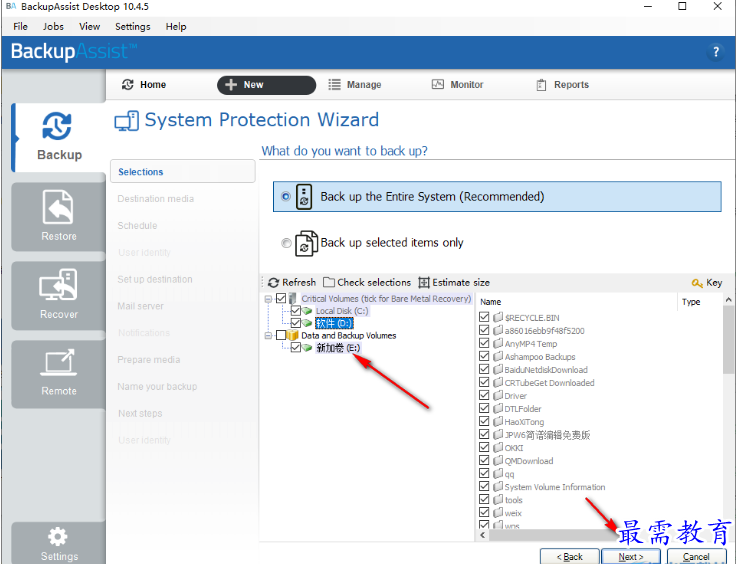This screenshot has height=564, width=740.
Task: Click horizontal scrollbar left arrow
Action: (x=482, y=535)
